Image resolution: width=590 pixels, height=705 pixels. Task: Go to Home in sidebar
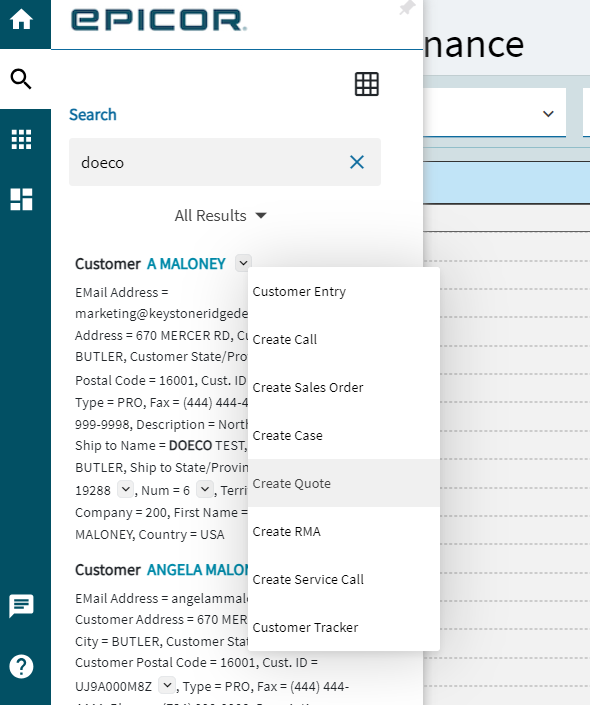coord(21,20)
